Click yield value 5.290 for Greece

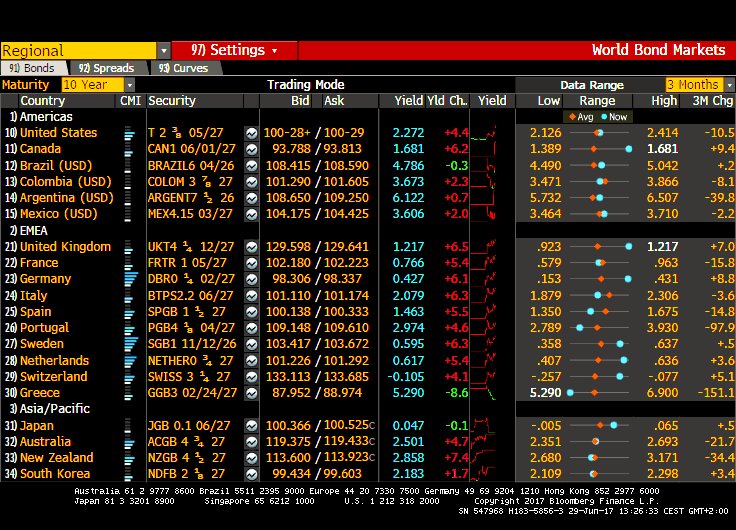point(408,392)
